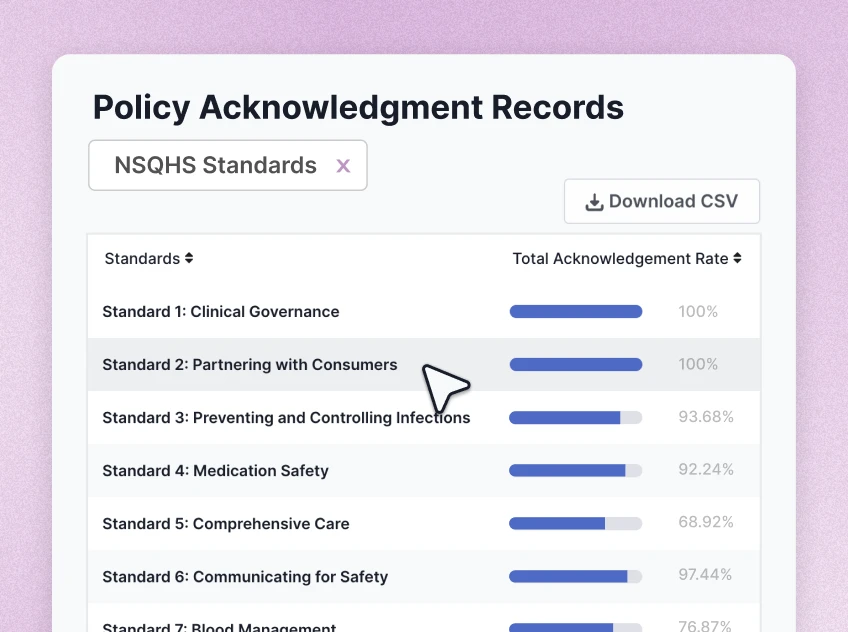
Task: Click Standard 5: Comprehensive Care entry
Action: click(x=225, y=523)
